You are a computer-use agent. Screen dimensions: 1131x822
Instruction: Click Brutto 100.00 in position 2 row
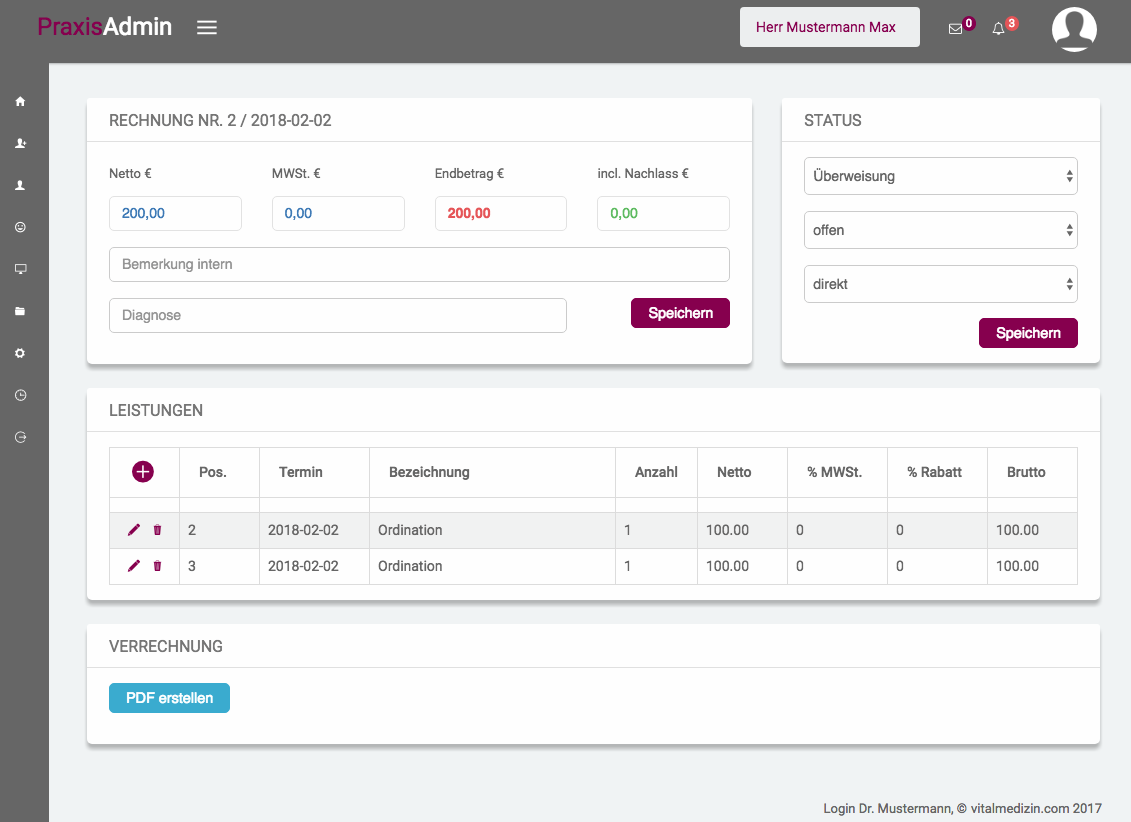[x=1018, y=530]
